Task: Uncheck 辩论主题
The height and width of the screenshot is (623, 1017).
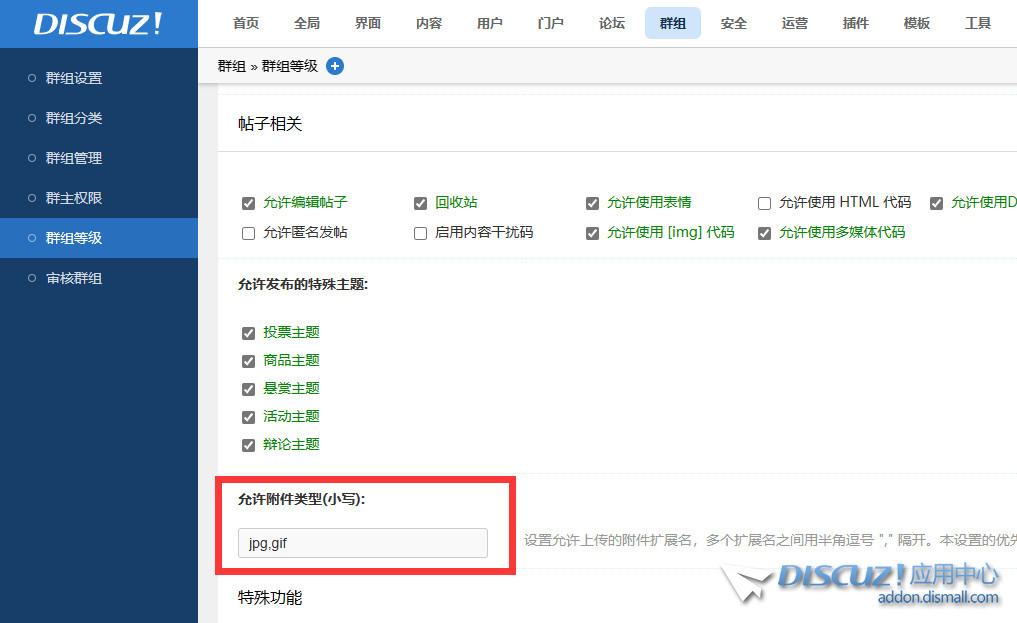Action: click(x=247, y=444)
